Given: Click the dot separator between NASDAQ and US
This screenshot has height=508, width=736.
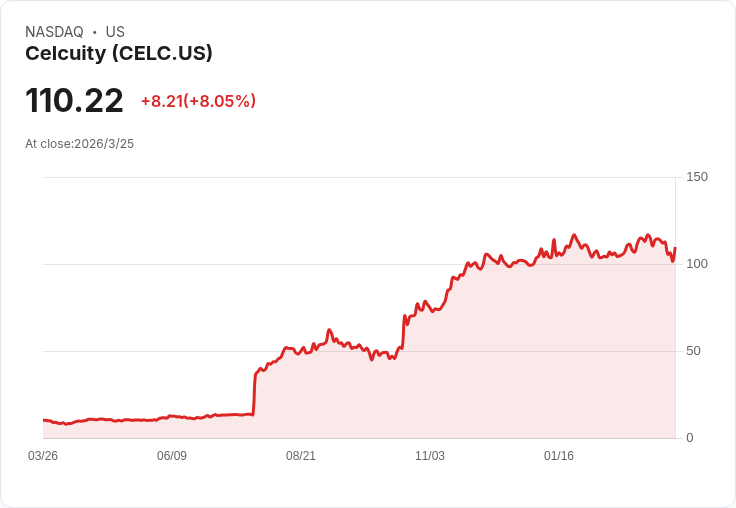Looking at the screenshot, I should click(94, 32).
